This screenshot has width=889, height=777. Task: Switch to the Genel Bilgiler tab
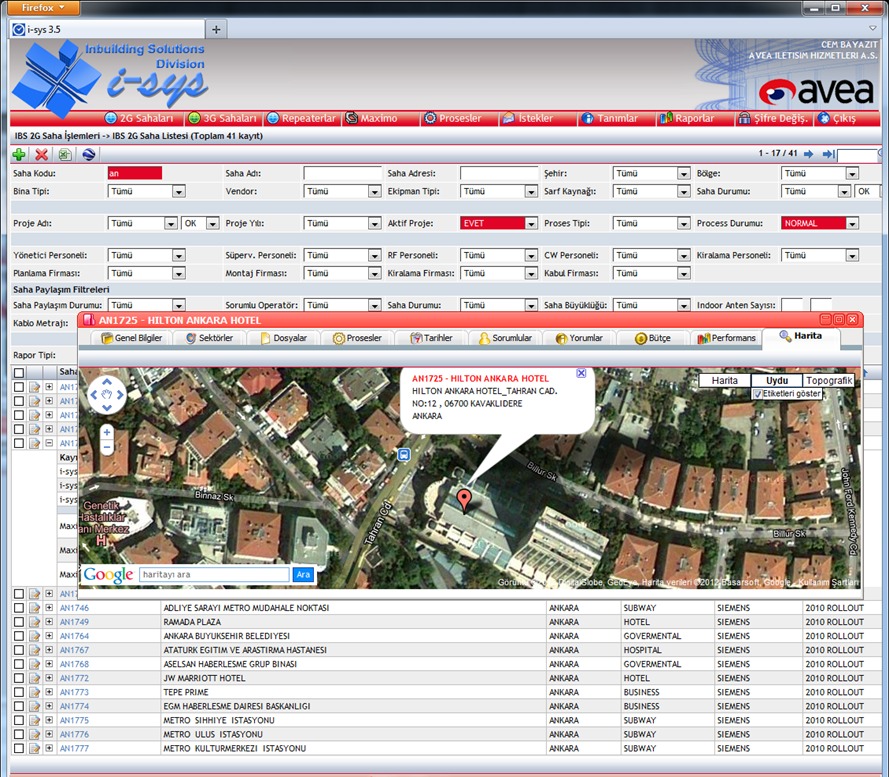click(132, 338)
